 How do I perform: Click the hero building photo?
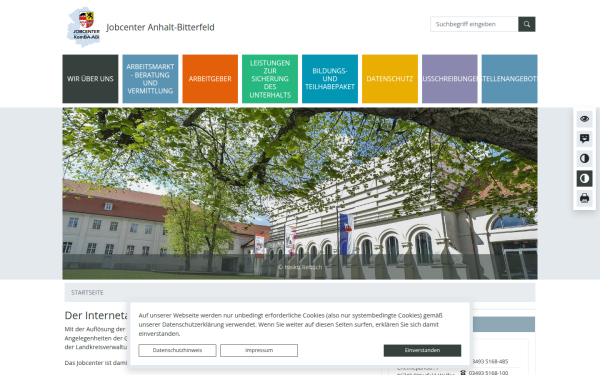pos(300,193)
